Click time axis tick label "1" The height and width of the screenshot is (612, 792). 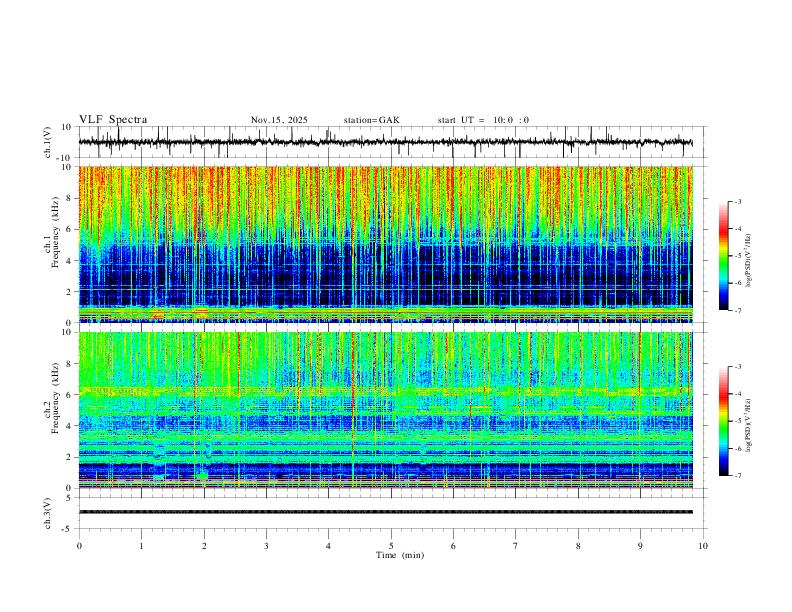pyautogui.click(x=141, y=546)
